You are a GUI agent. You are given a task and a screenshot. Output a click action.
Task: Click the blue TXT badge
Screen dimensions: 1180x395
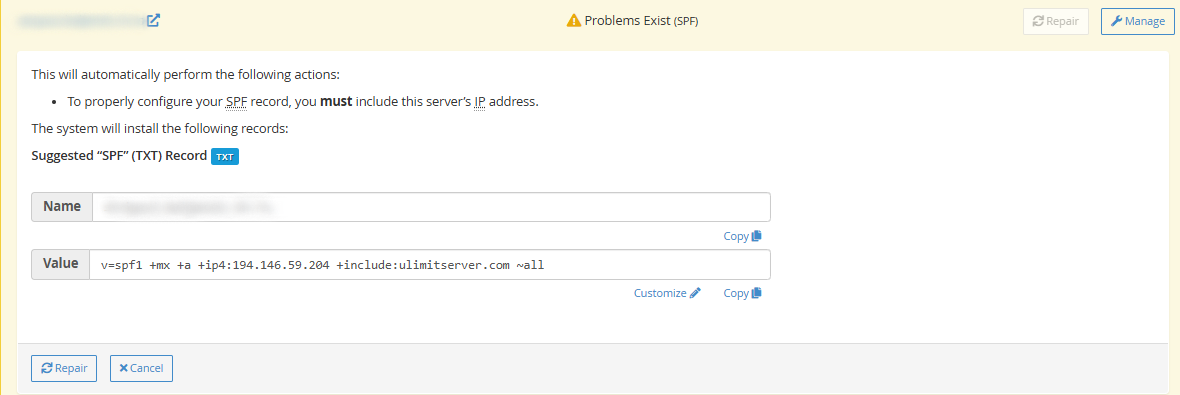[x=225, y=156]
